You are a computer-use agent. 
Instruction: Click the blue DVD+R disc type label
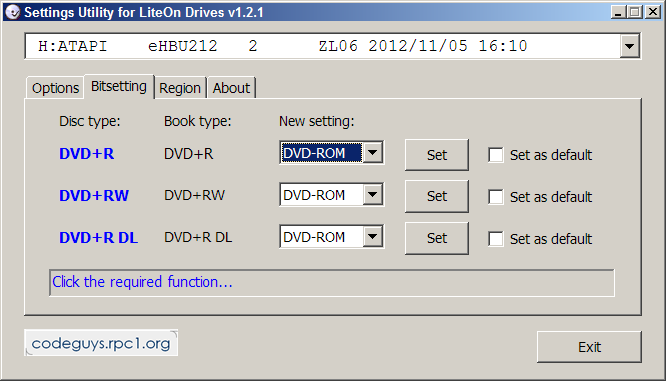tap(87, 154)
